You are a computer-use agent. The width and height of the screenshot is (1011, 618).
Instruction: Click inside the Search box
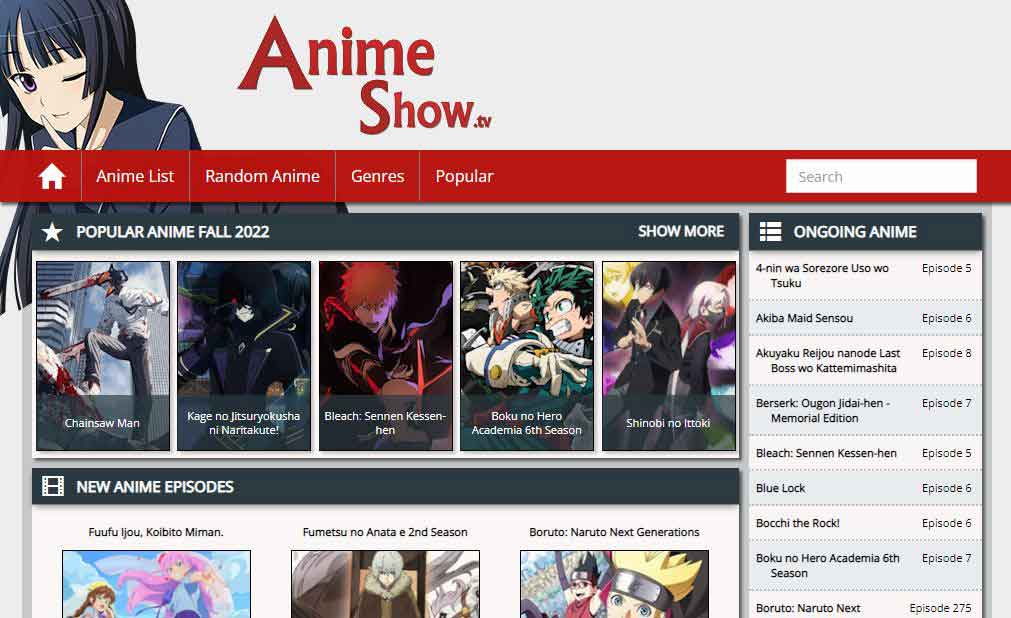tap(881, 176)
